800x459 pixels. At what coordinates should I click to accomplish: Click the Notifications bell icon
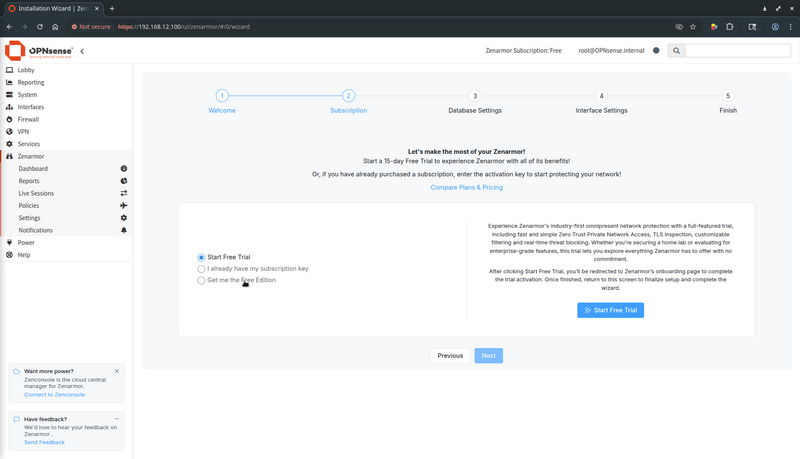123,230
